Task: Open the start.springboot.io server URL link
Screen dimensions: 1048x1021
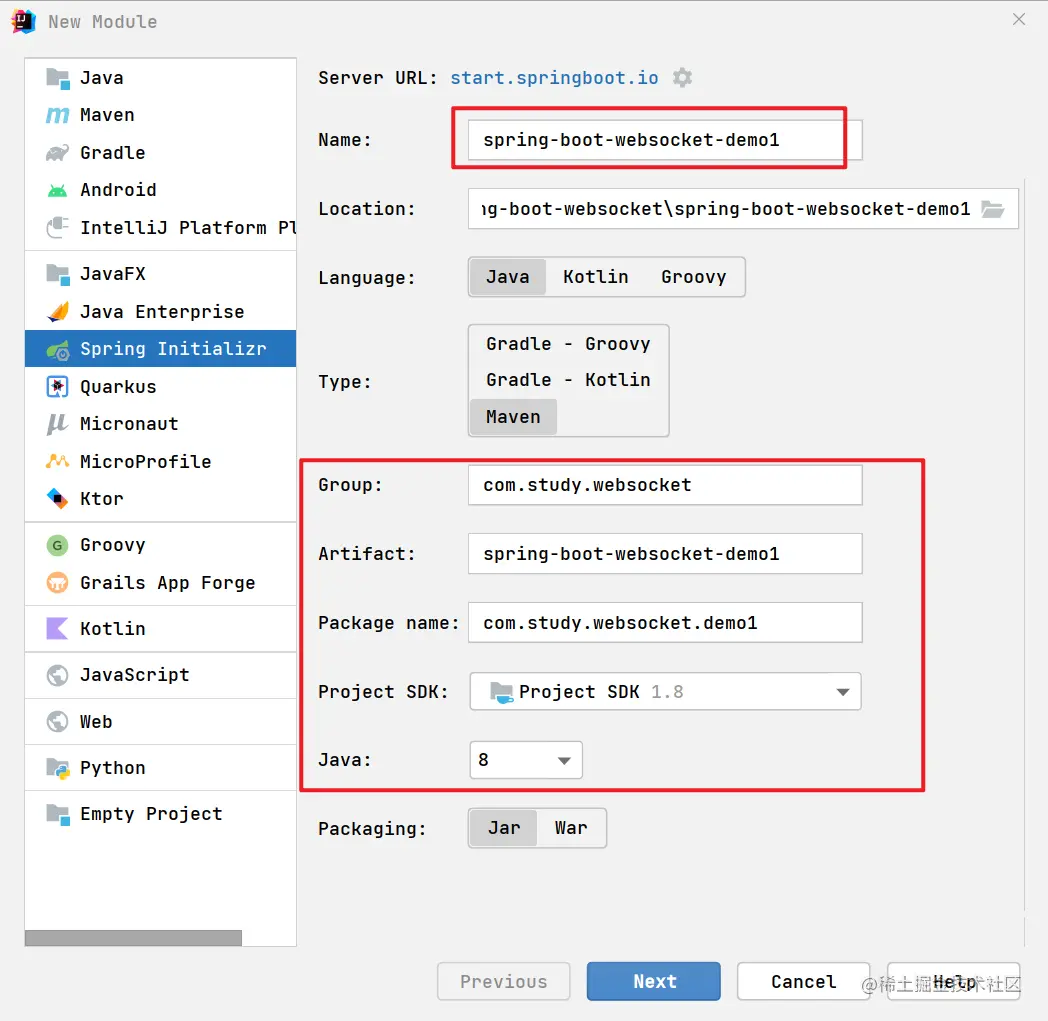Action: [x=554, y=78]
